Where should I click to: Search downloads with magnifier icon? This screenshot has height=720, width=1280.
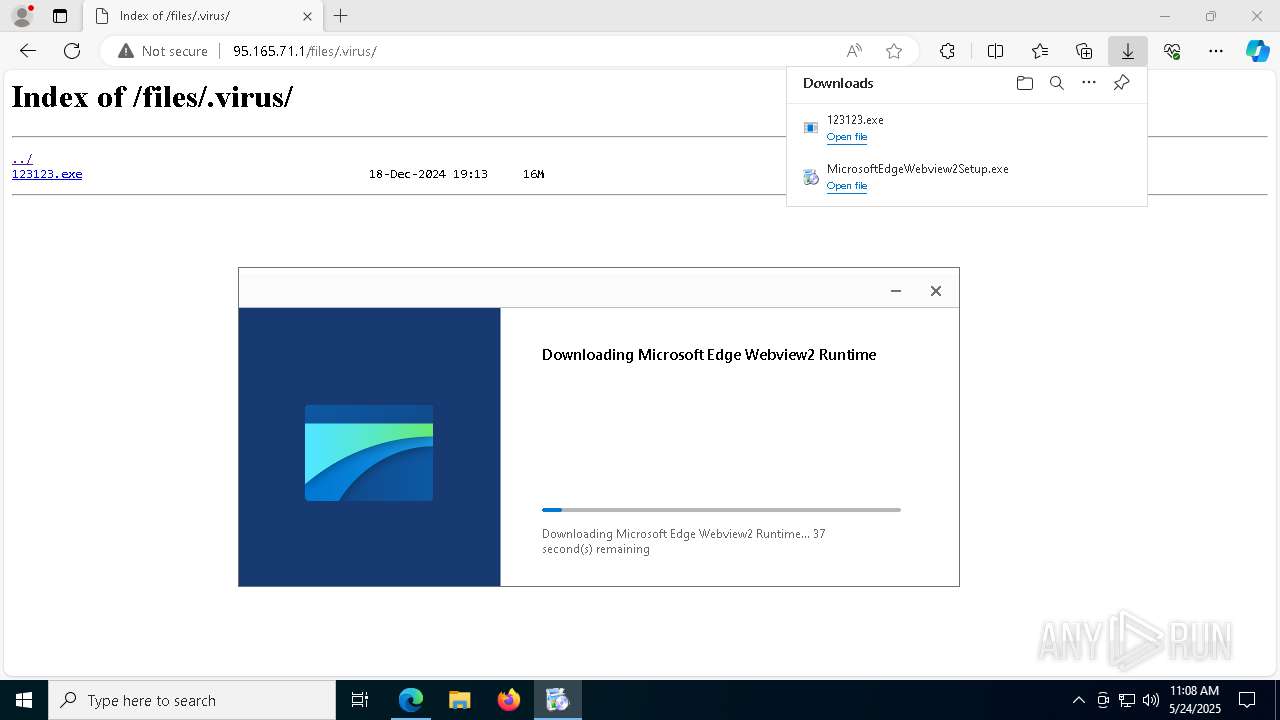(x=1056, y=83)
